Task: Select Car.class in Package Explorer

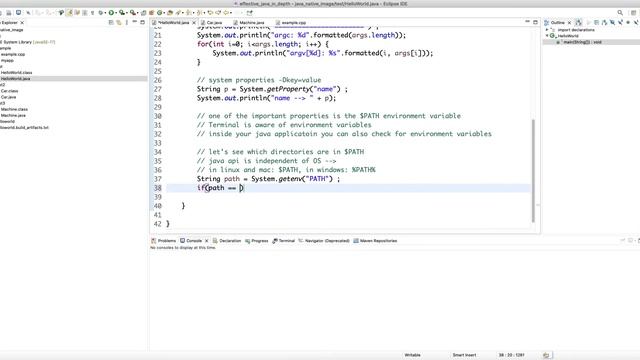Action: [x=9, y=91]
